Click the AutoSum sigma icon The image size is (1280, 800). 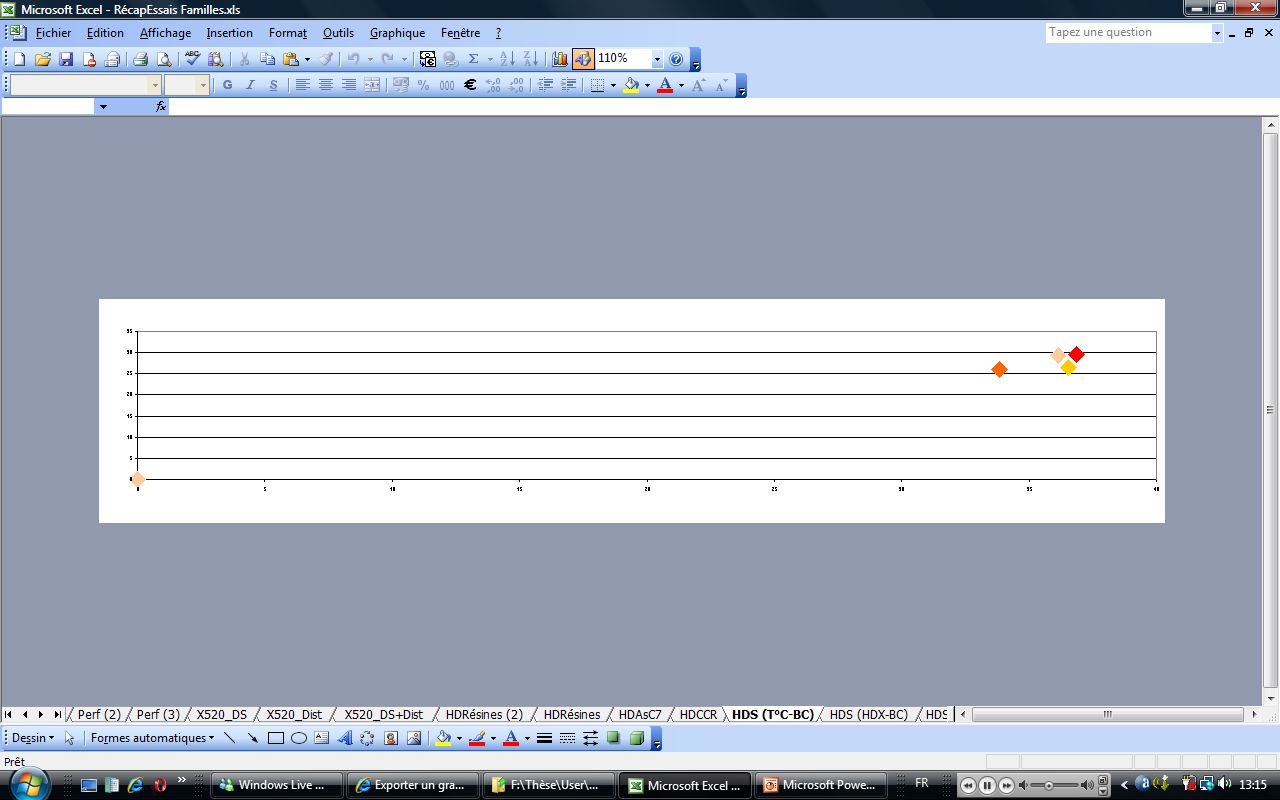click(474, 59)
